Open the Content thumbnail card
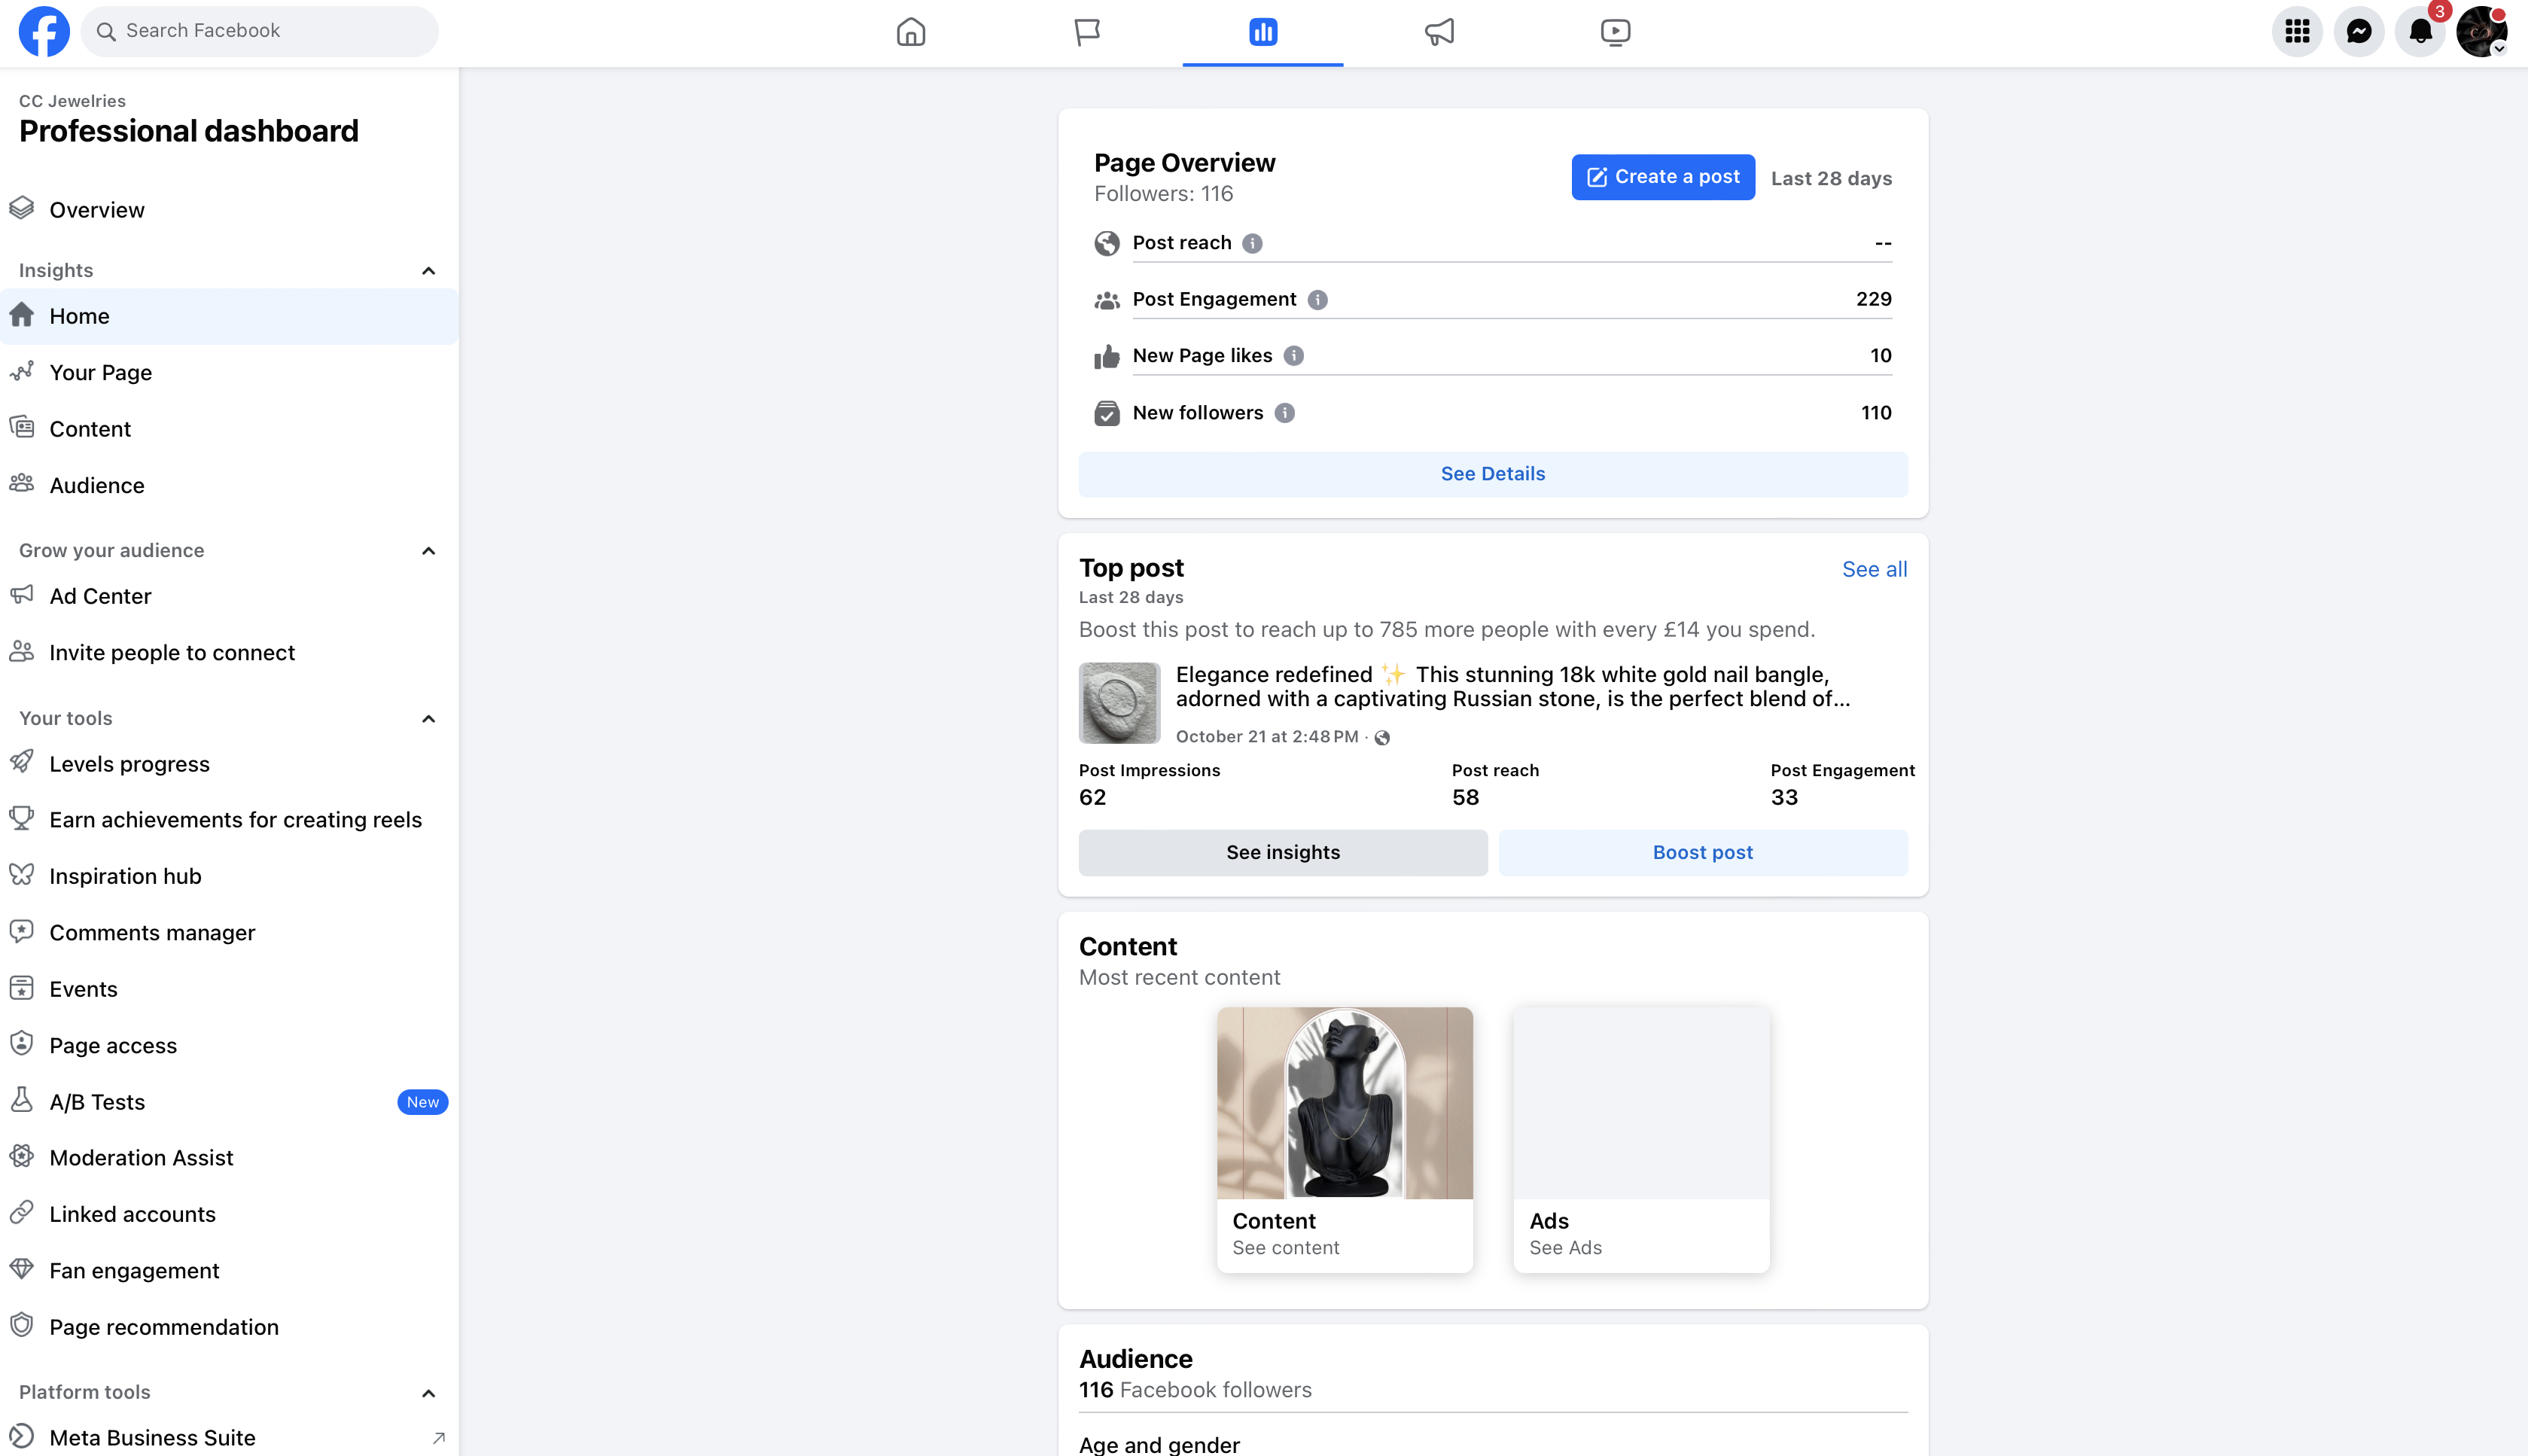This screenshot has width=2528, height=1456. point(1344,1139)
